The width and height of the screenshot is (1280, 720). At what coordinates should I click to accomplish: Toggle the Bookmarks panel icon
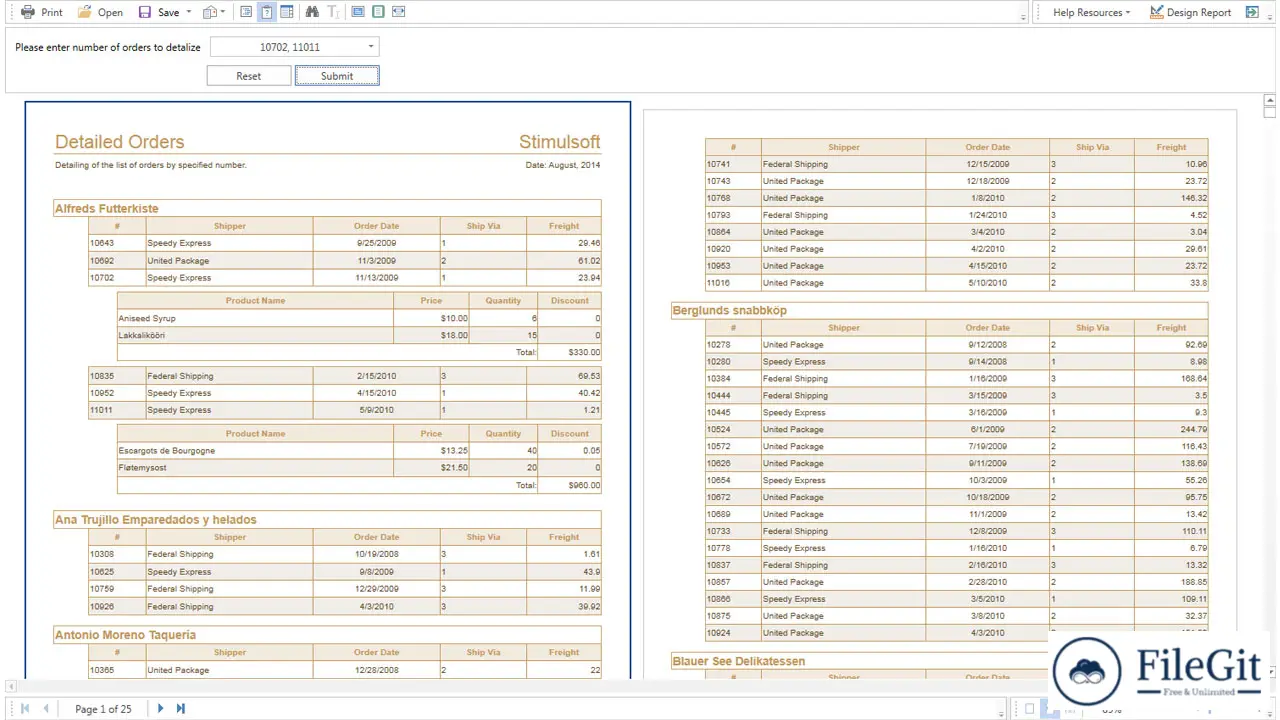click(246, 12)
